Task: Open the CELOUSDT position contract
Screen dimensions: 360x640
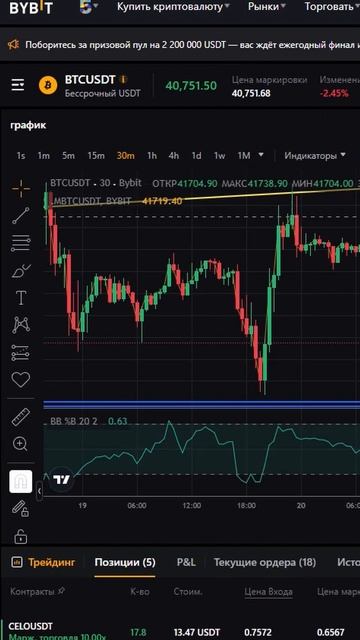Action: tap(31, 626)
